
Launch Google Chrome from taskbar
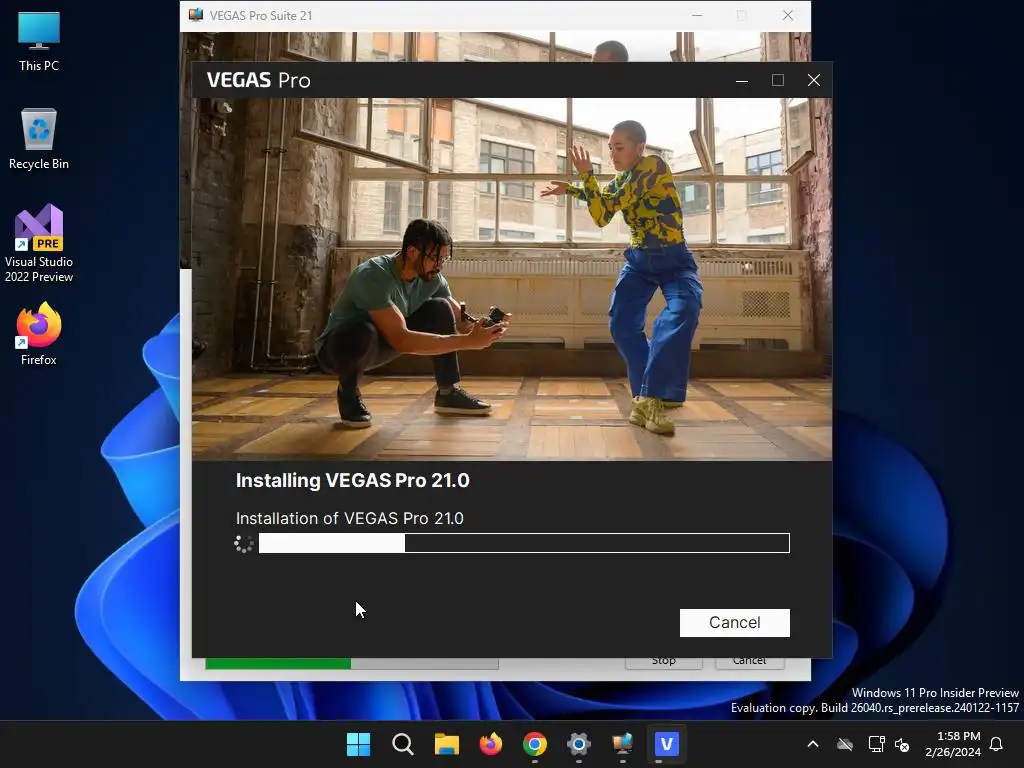[x=535, y=744]
